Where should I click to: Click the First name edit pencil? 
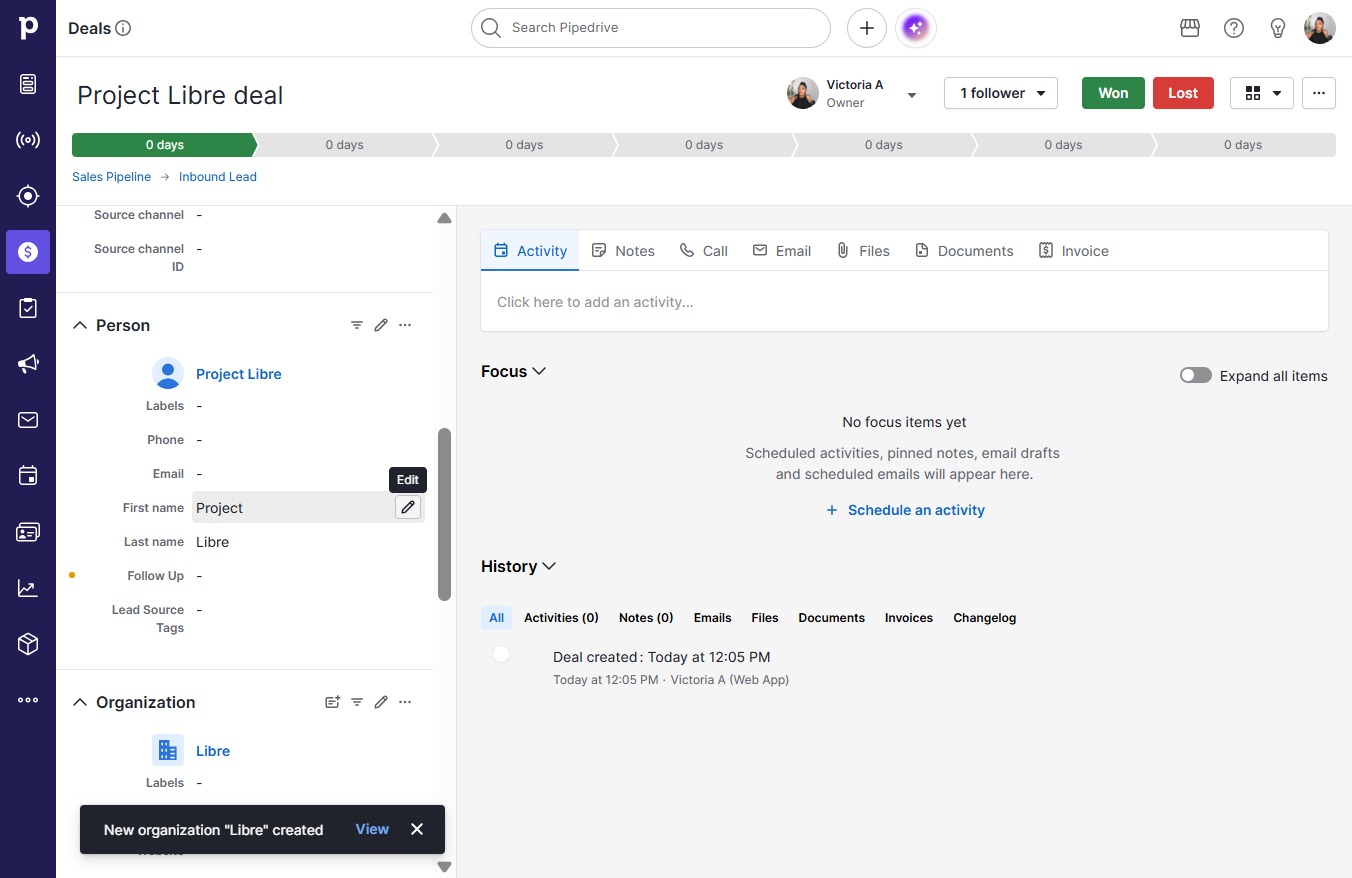(x=408, y=508)
